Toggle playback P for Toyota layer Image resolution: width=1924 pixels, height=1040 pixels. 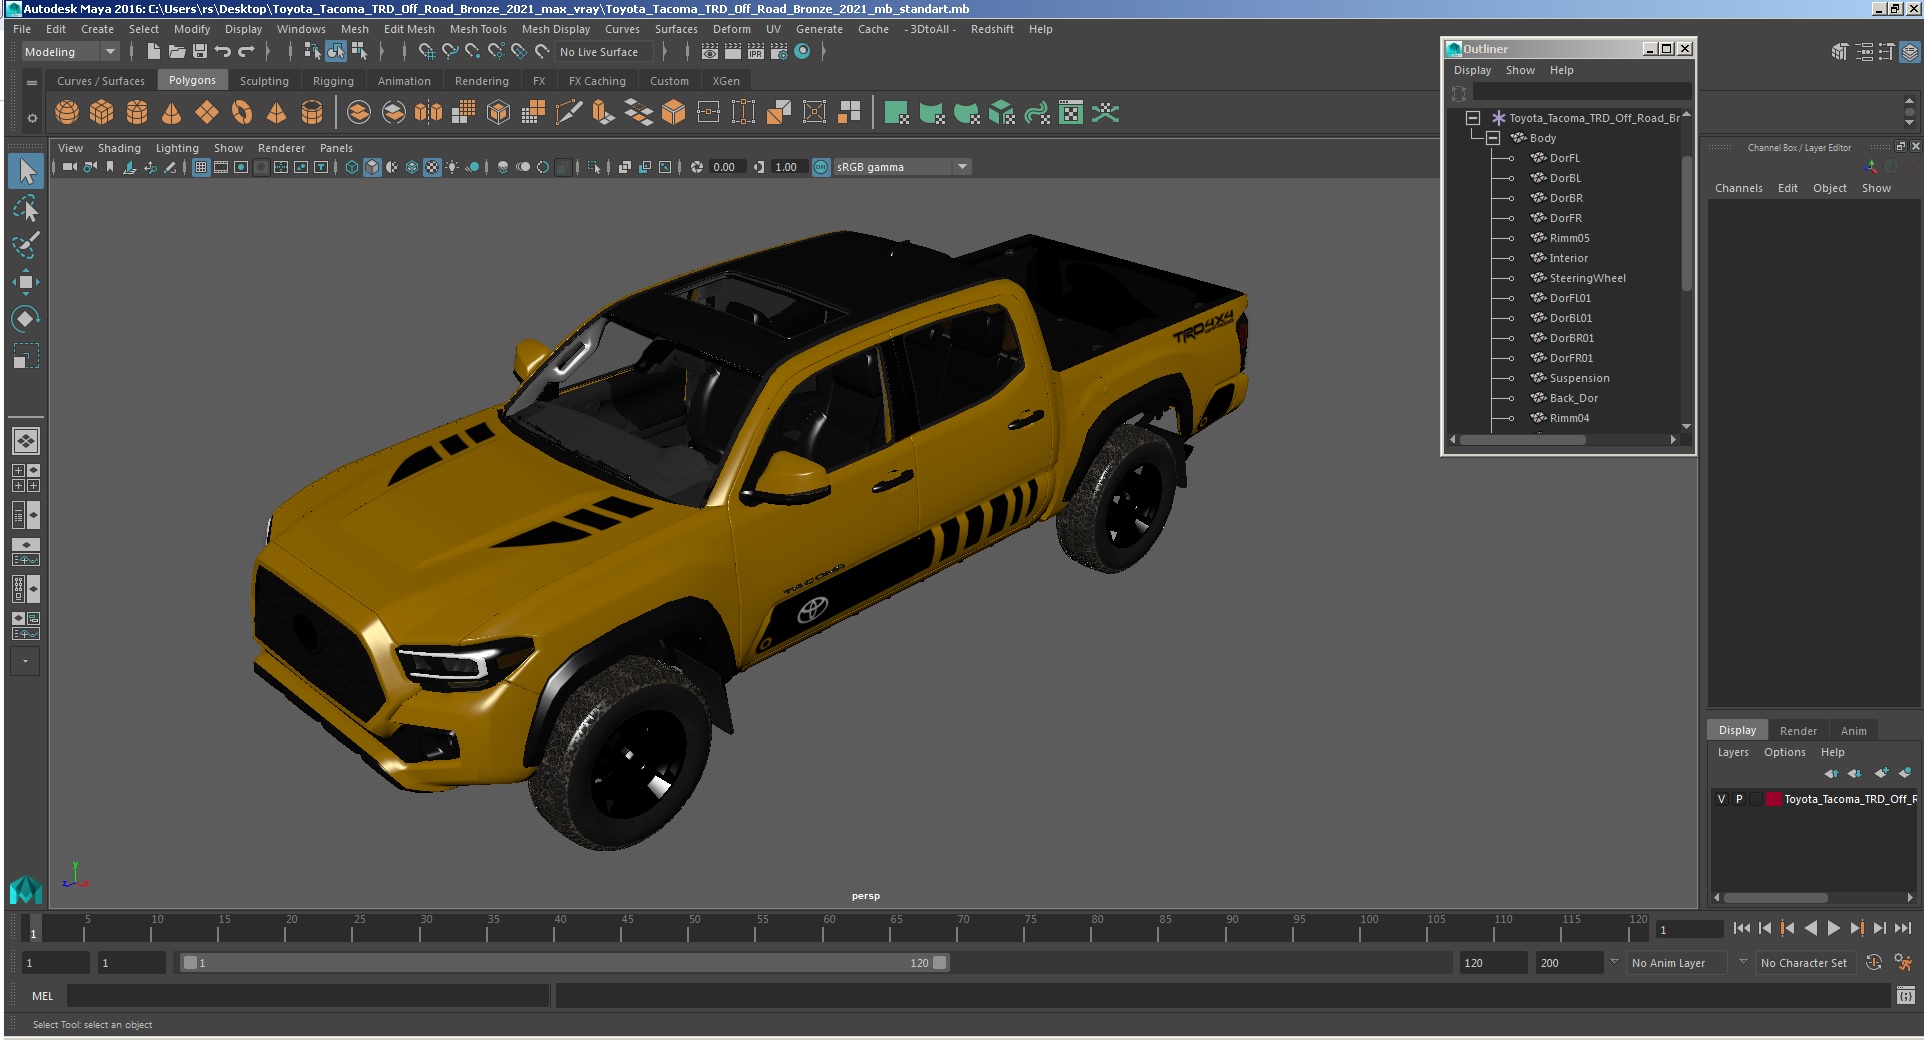coord(1739,799)
